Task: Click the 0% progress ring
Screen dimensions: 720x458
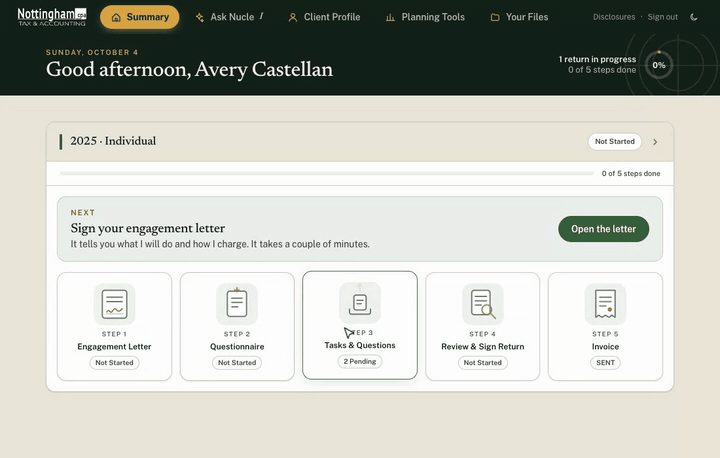Action: 659,65
